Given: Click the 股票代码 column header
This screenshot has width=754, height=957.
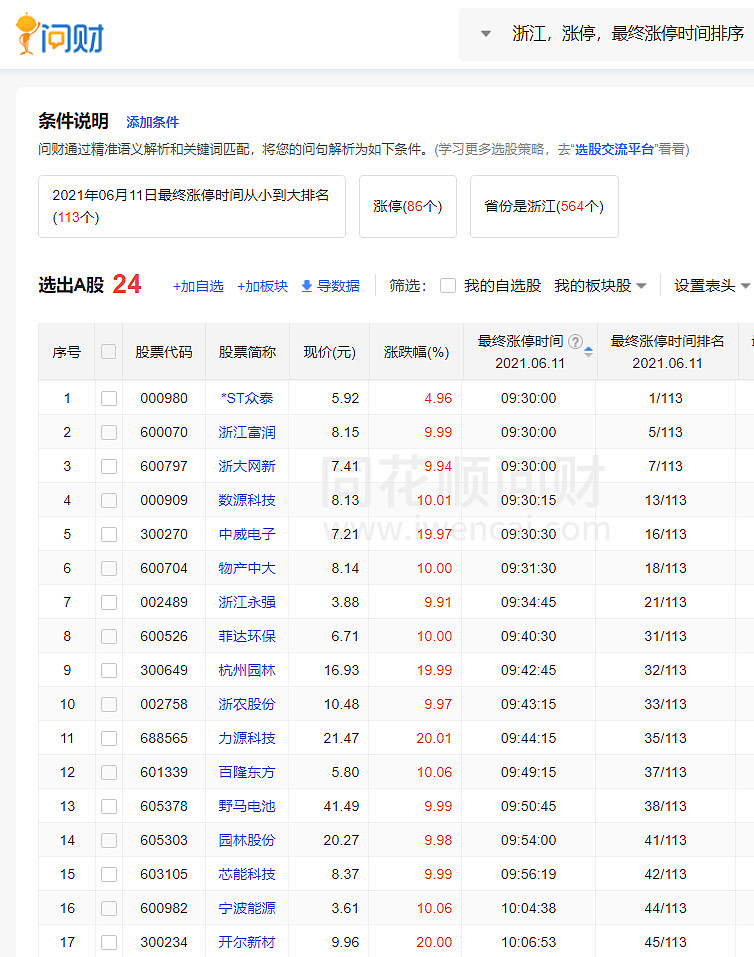Looking at the screenshot, I should tap(164, 352).
